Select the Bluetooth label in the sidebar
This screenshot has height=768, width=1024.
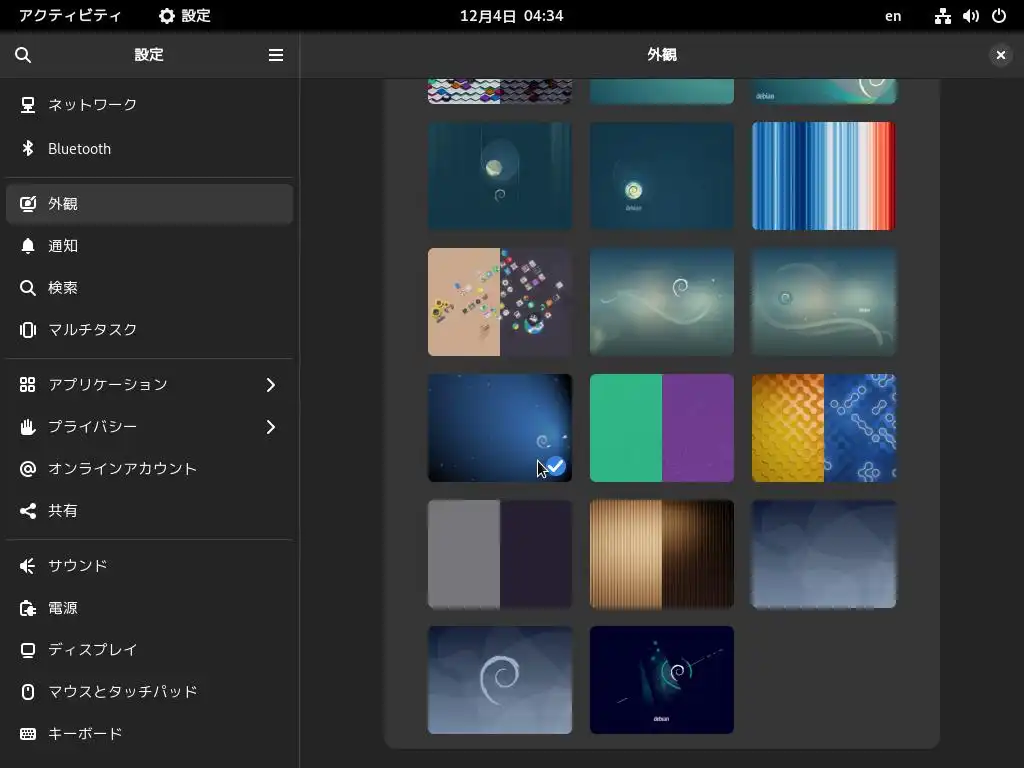[80, 149]
